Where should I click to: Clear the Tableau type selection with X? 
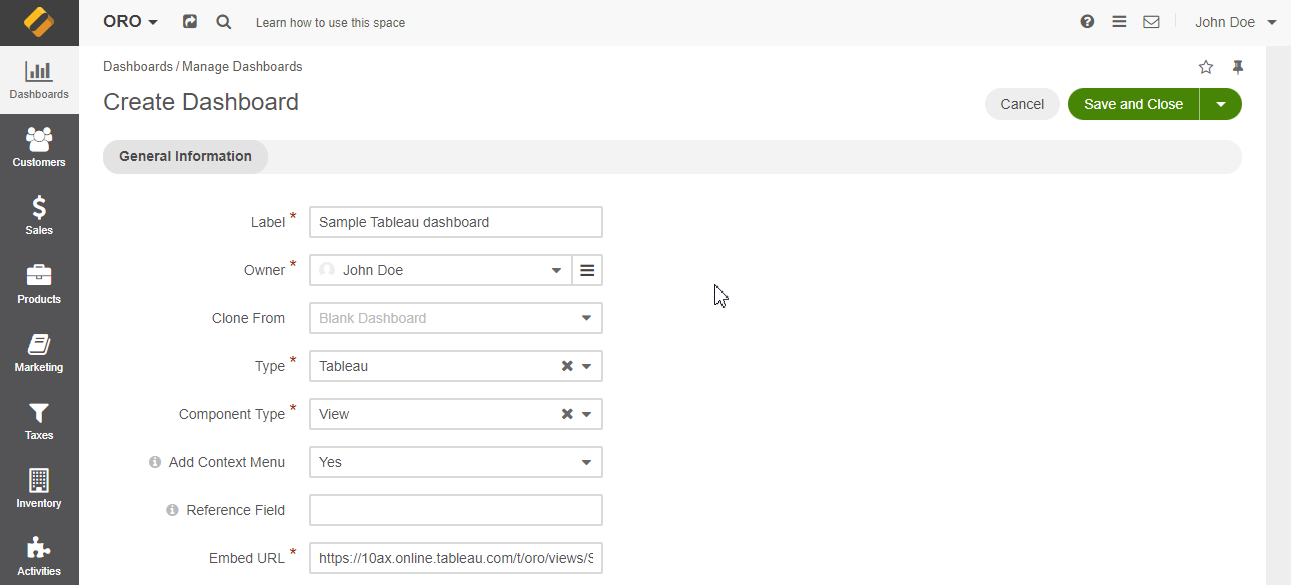tap(567, 366)
